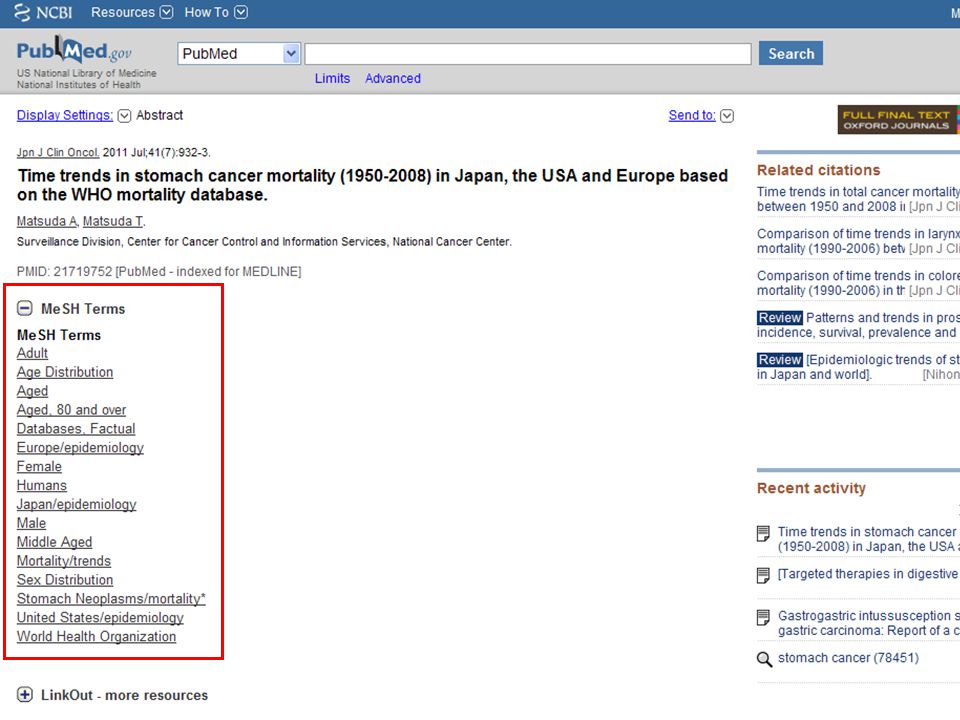Viewport: 960px width, 720px height.
Task: Open the PubMed database selector dropdown
Action: coord(239,54)
